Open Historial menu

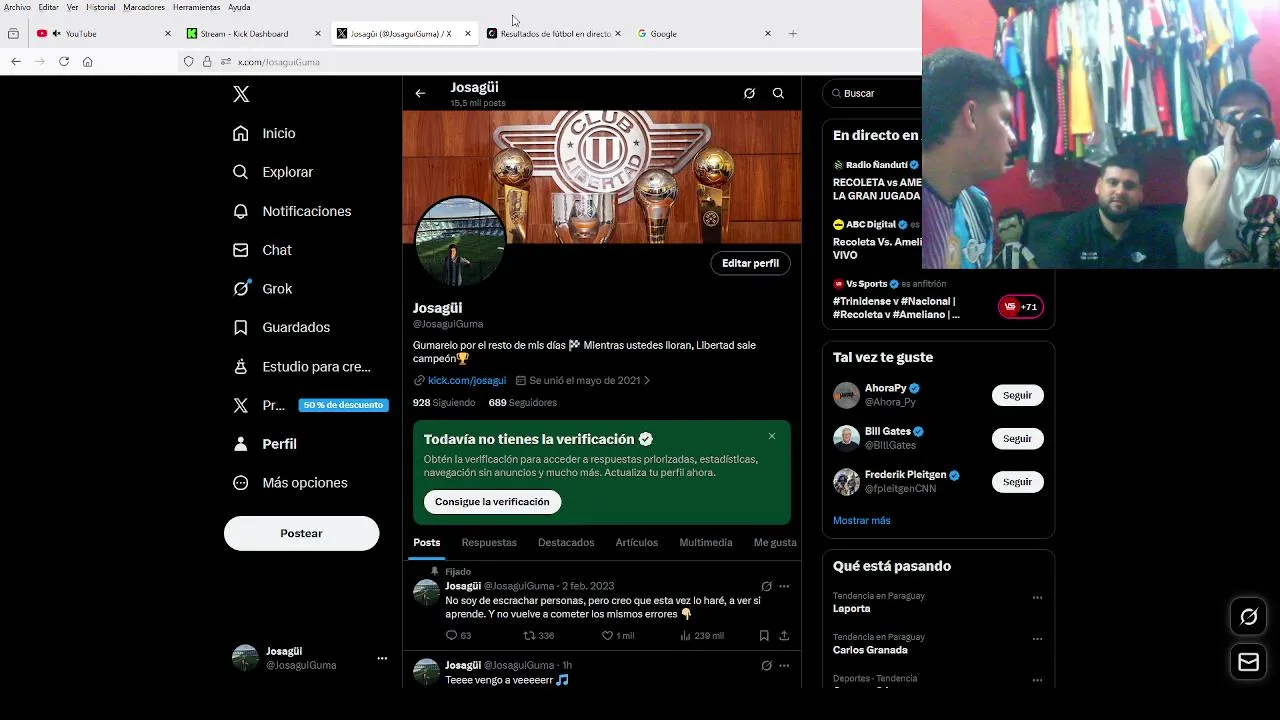(100, 7)
